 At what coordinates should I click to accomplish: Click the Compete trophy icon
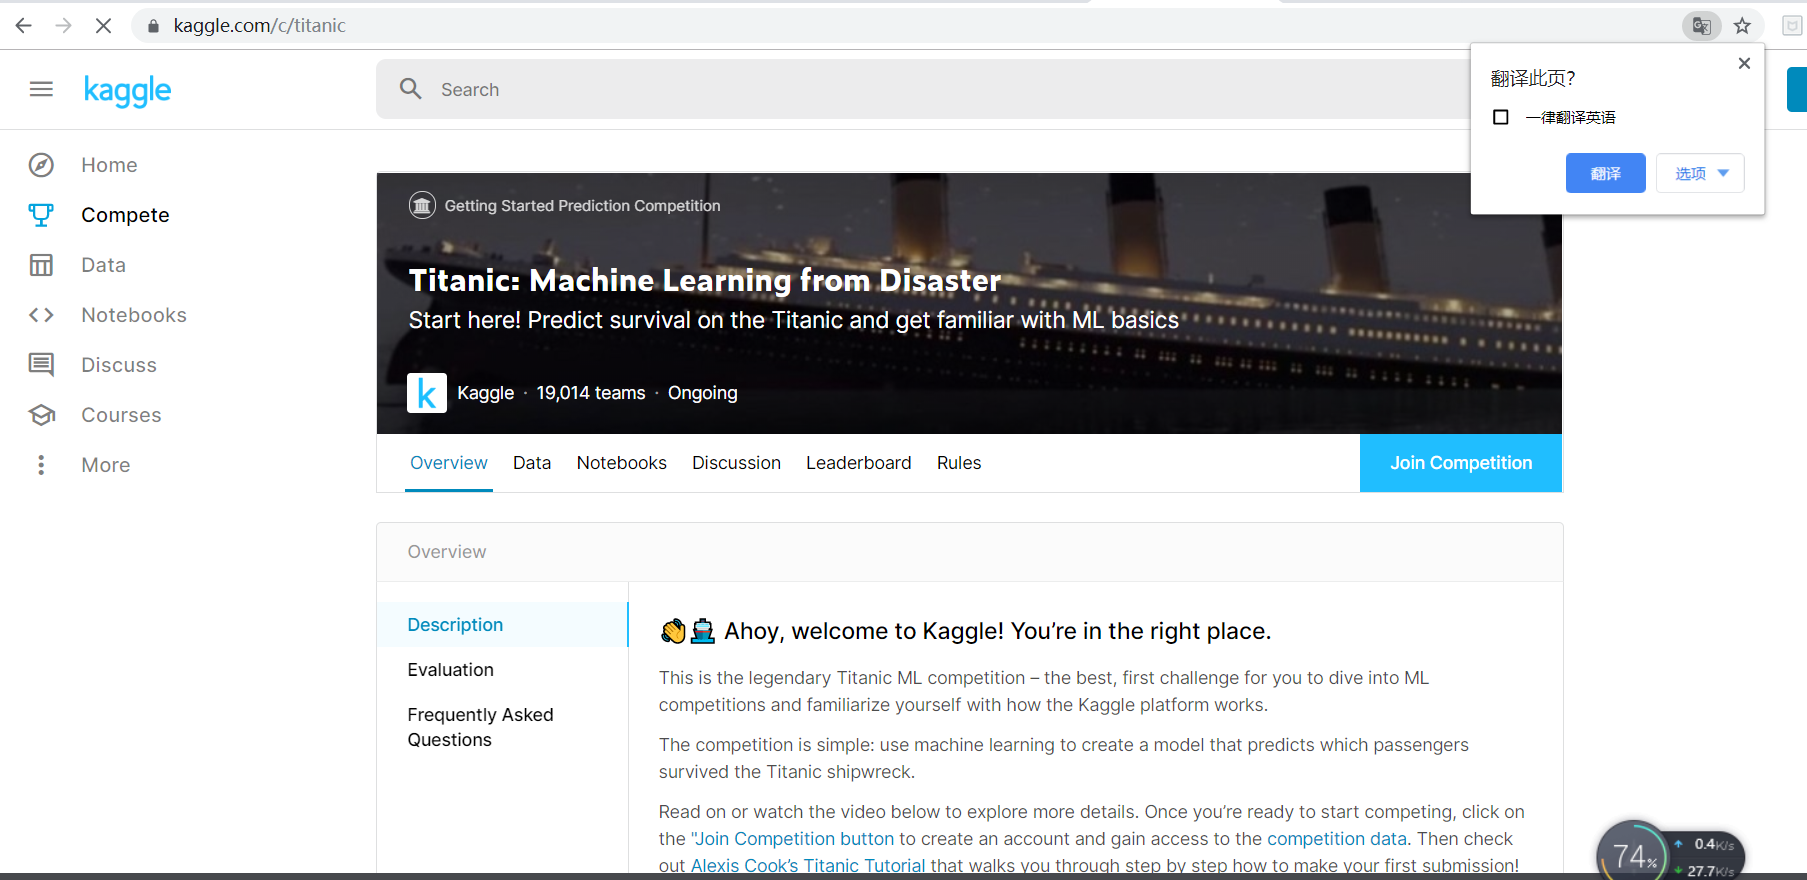pyautogui.click(x=41, y=215)
